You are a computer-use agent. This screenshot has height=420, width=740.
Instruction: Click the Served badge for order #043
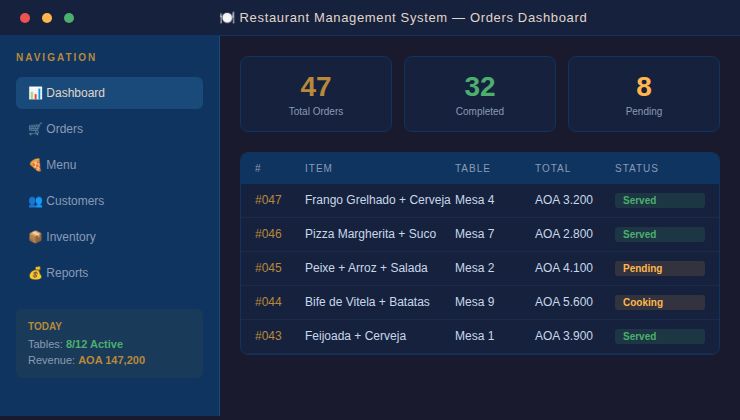pos(660,336)
